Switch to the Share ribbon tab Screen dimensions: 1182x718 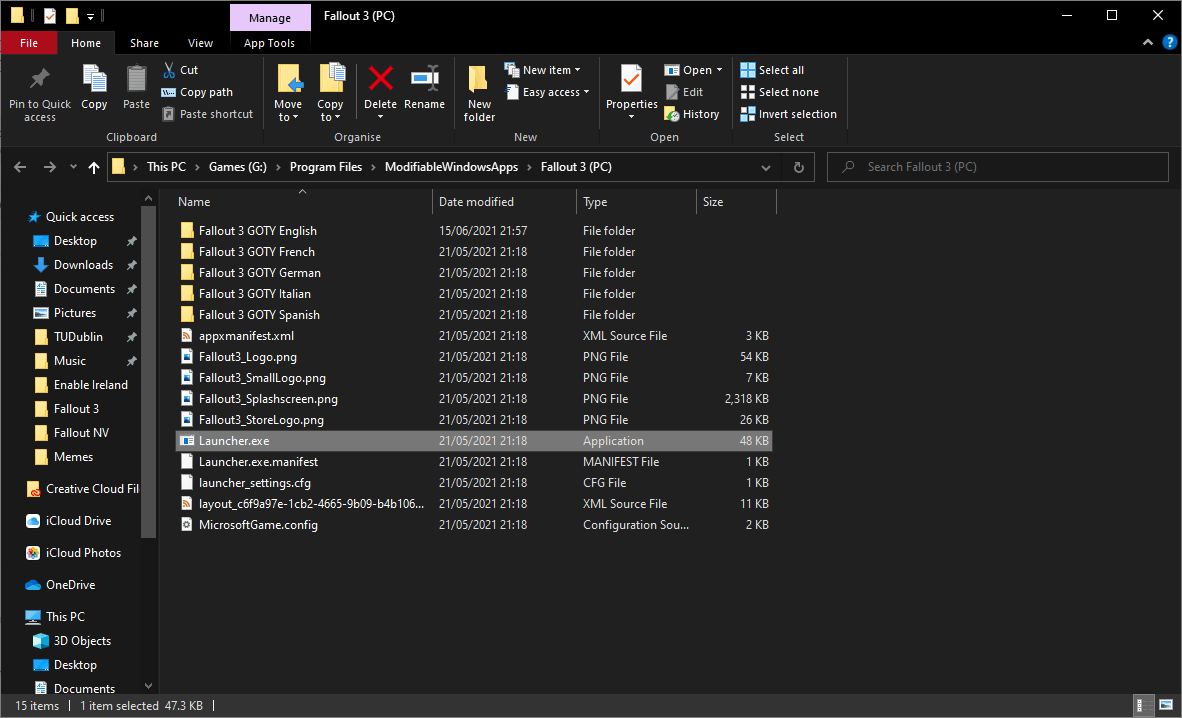pyautogui.click(x=144, y=43)
